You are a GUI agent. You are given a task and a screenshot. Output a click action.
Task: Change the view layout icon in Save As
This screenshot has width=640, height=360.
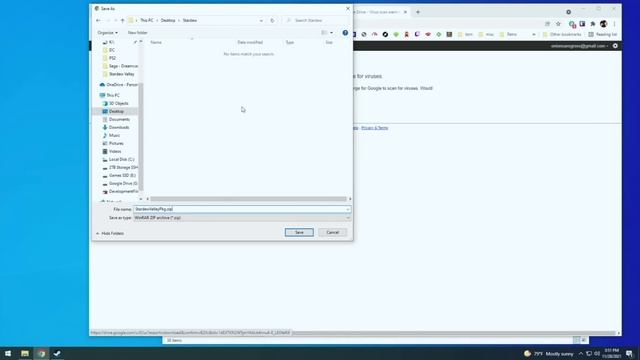324,33
